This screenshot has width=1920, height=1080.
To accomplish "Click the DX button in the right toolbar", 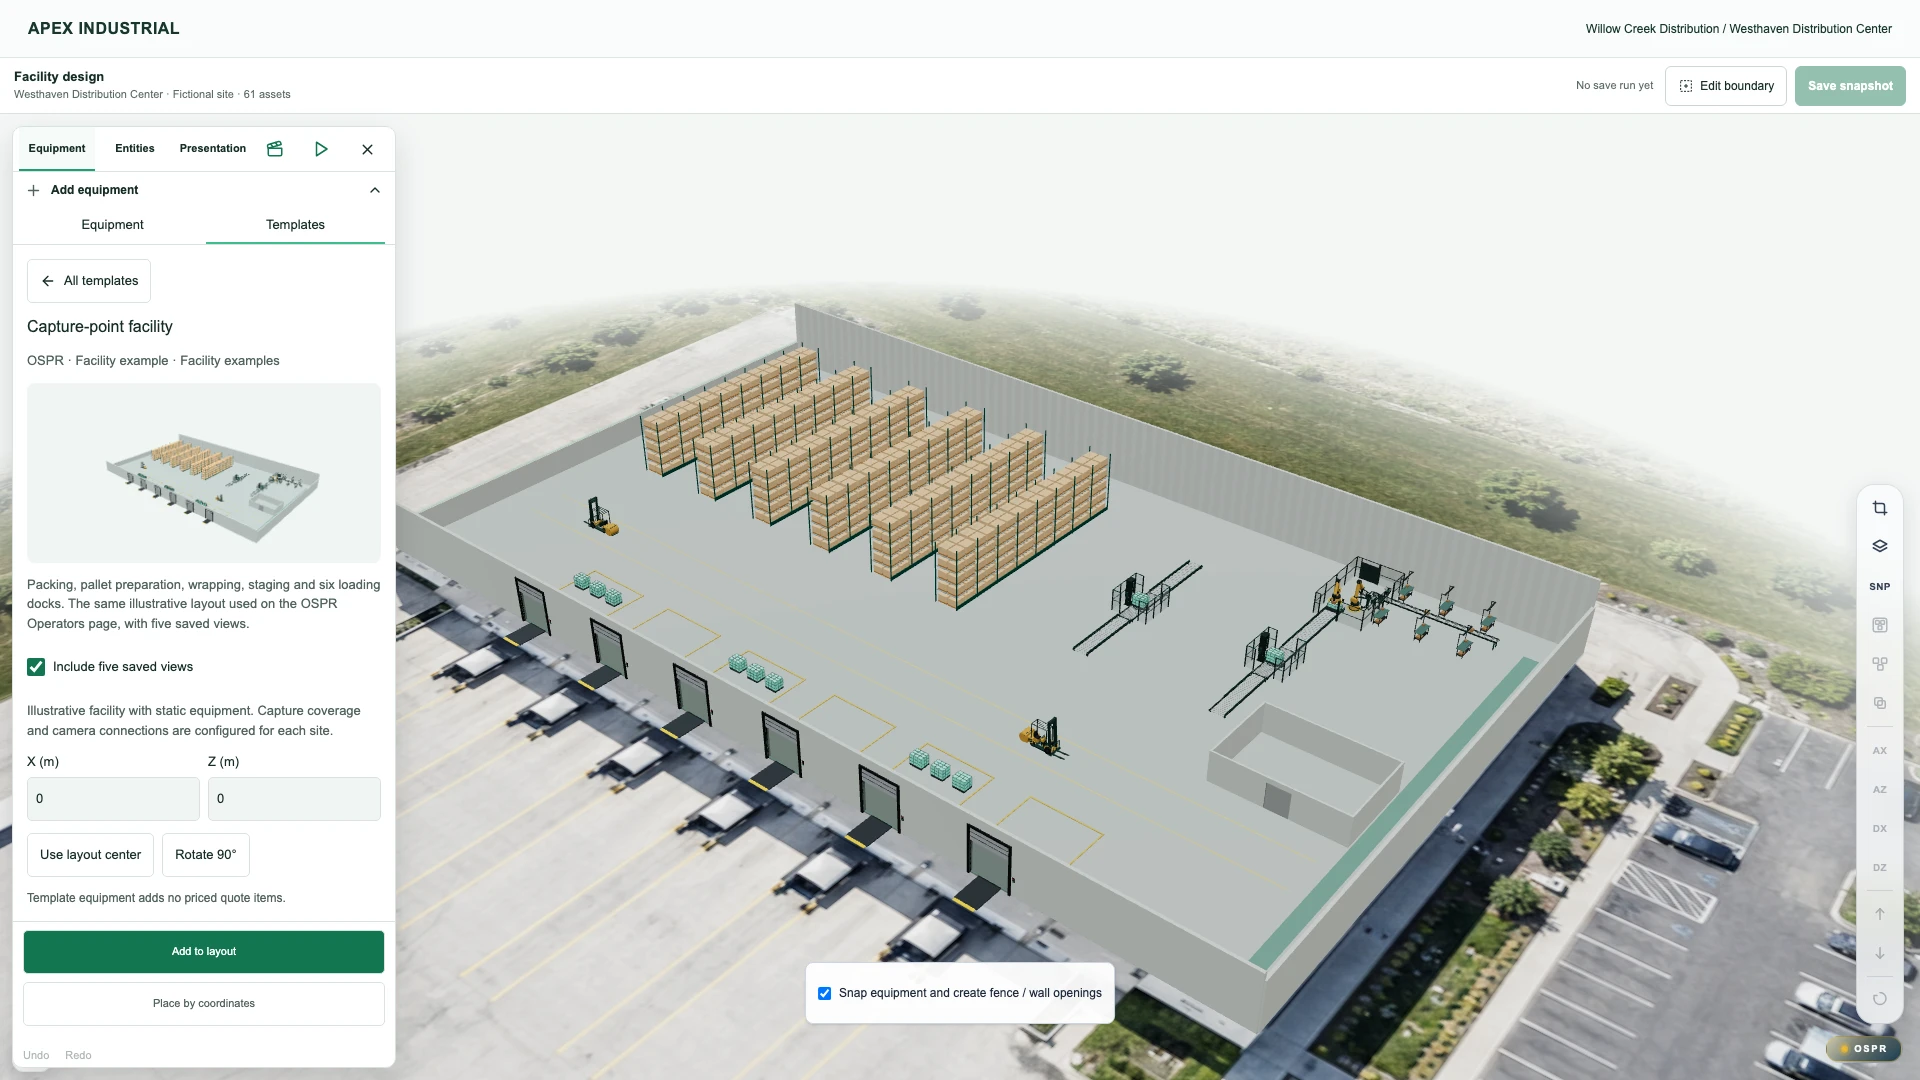I will pos(1880,828).
